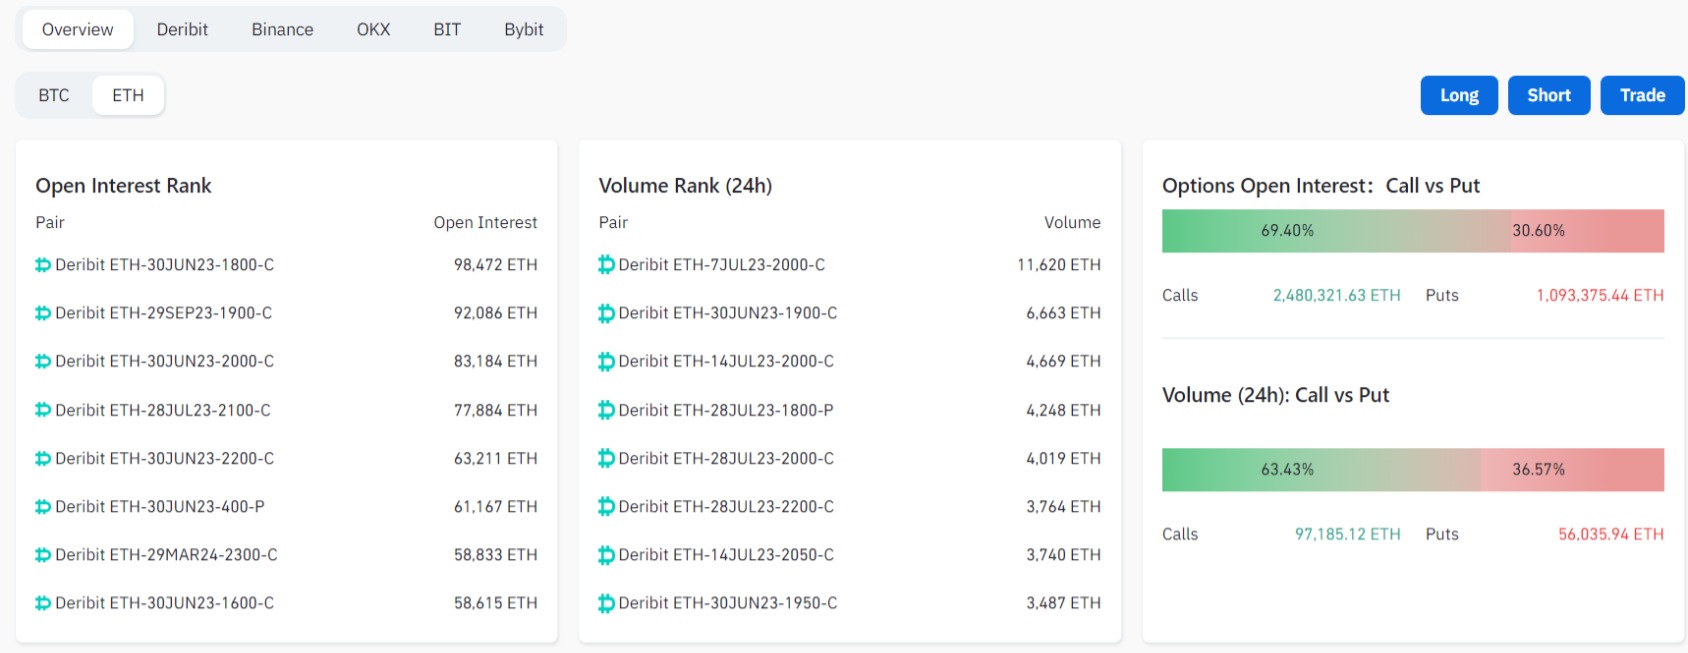Switch to the Overview tab
Image resolution: width=1688 pixels, height=653 pixels.
click(78, 30)
